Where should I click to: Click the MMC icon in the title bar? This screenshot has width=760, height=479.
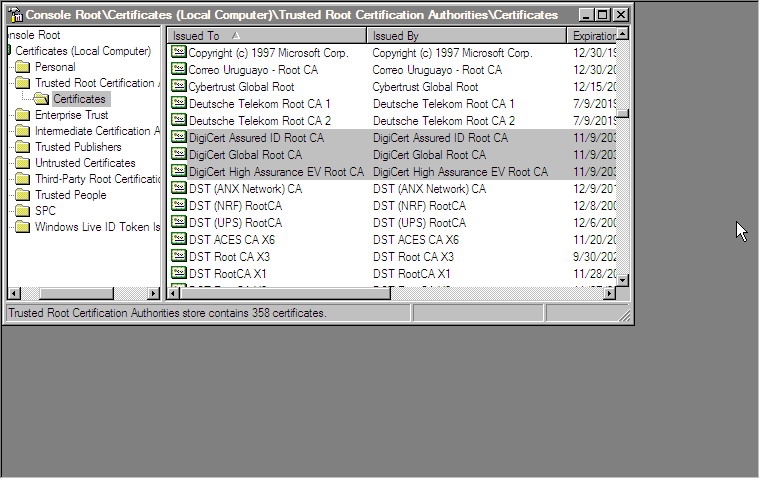pyautogui.click(x=15, y=15)
